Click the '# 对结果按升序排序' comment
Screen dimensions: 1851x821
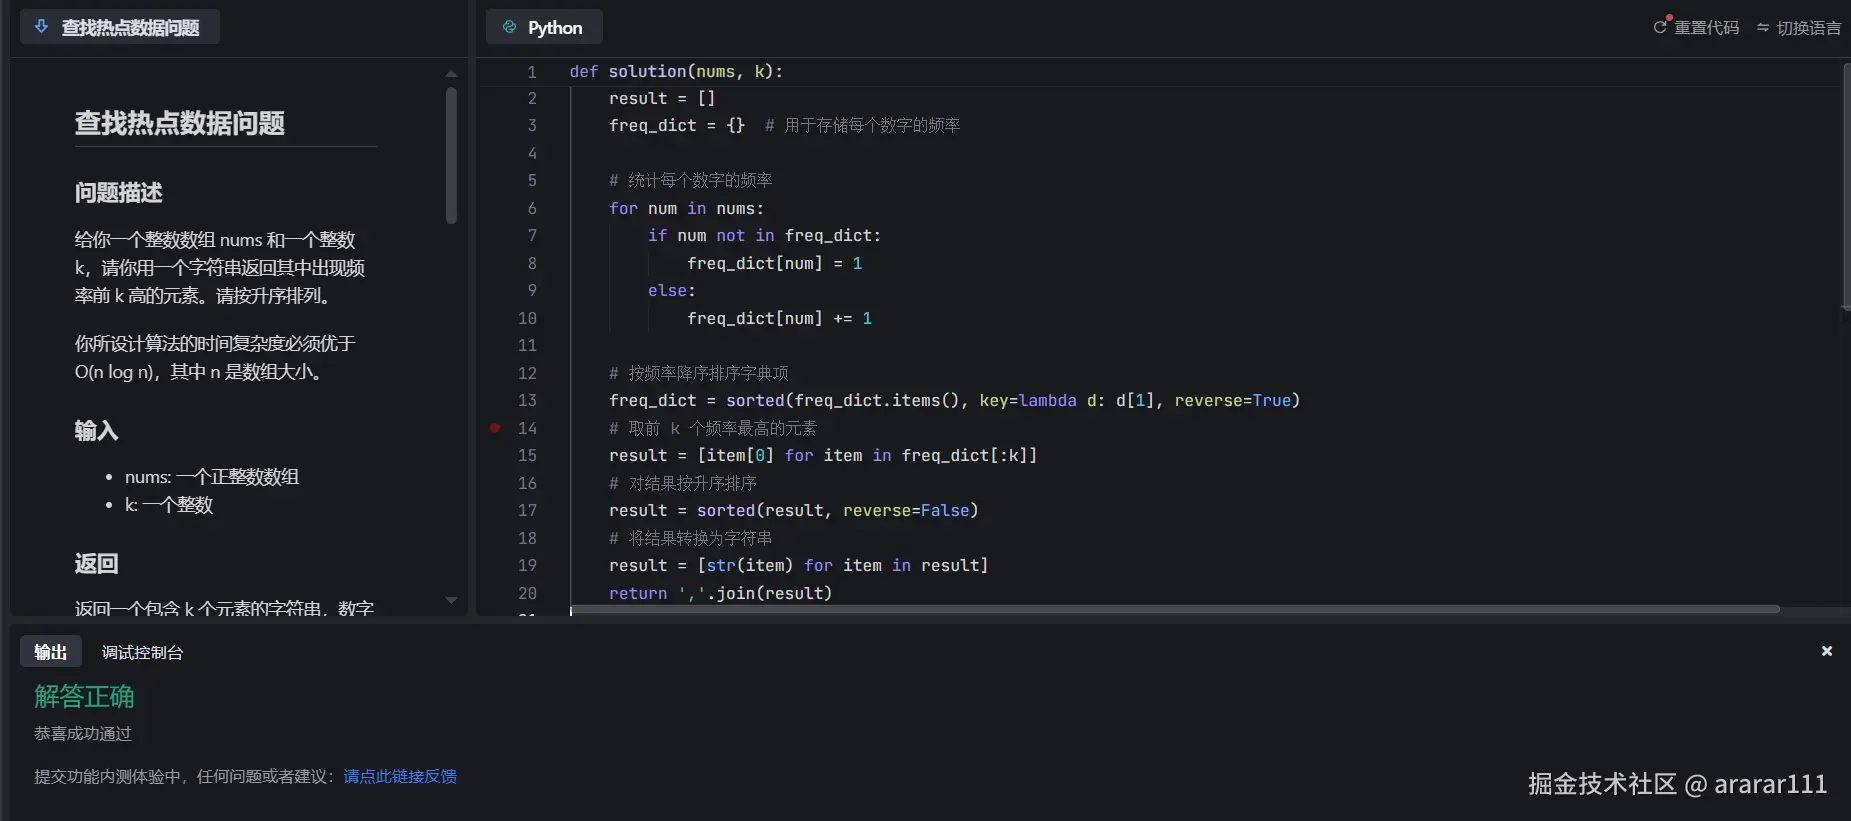tap(682, 483)
